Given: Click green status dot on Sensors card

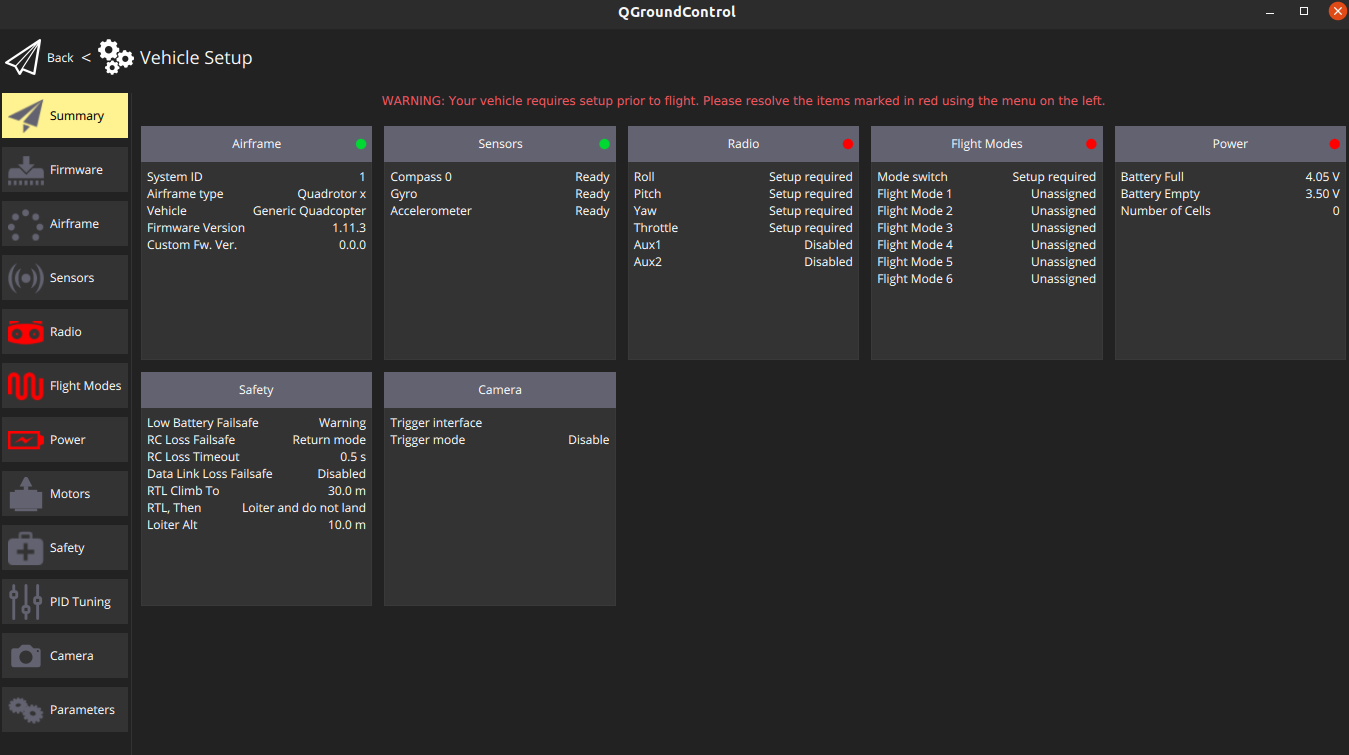Looking at the screenshot, I should [604, 144].
